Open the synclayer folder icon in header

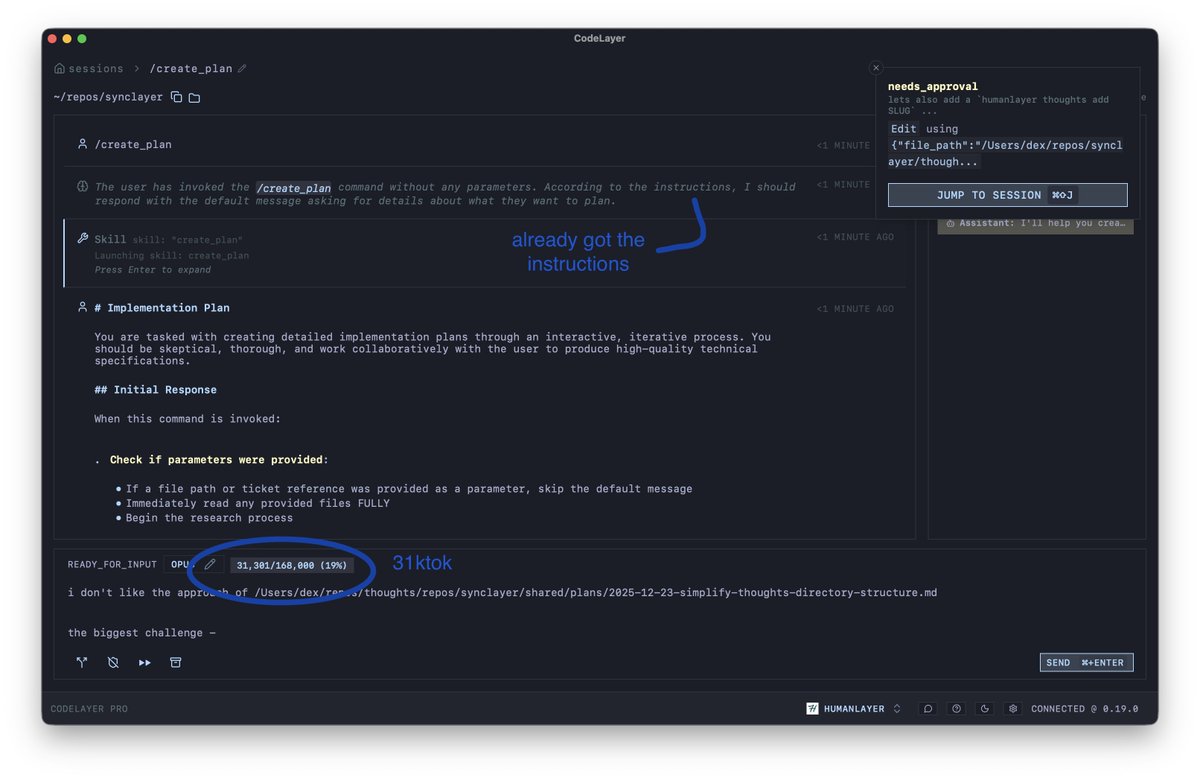[194, 97]
